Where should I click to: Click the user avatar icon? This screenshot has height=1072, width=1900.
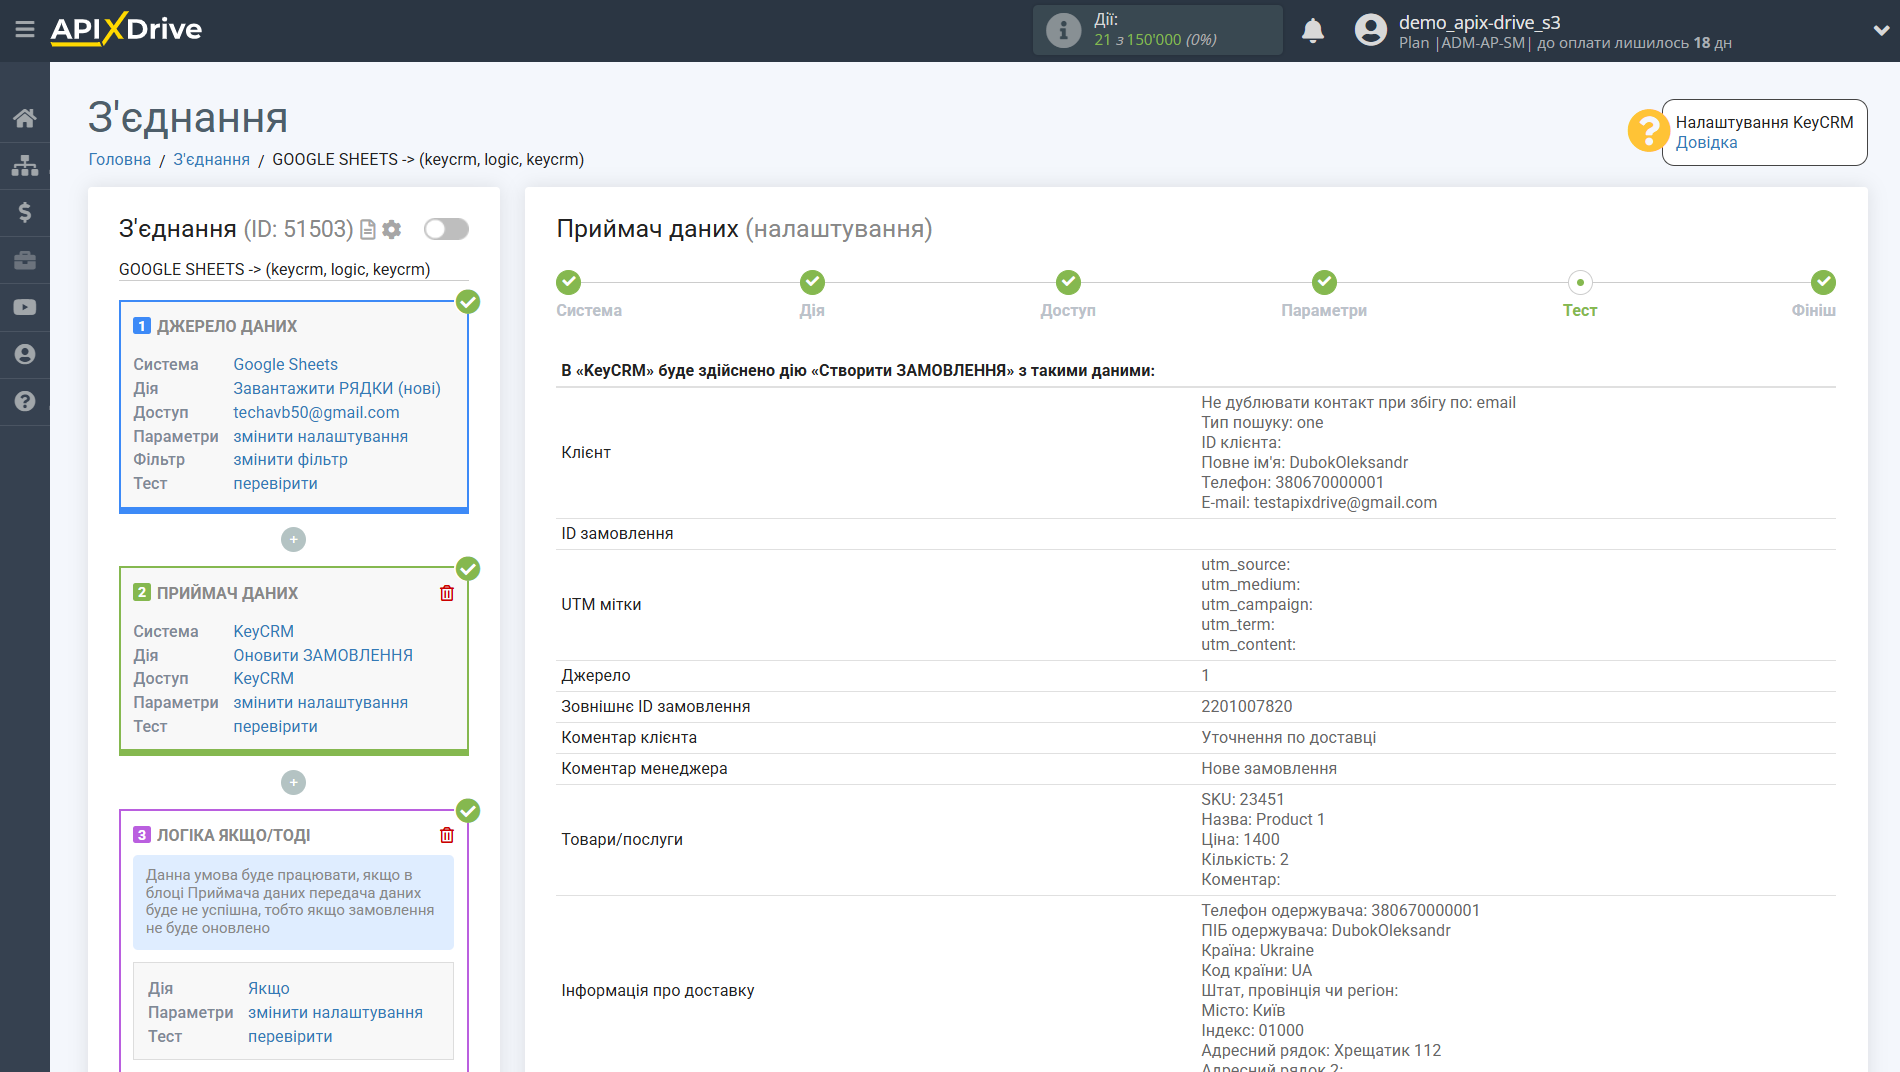click(1371, 30)
